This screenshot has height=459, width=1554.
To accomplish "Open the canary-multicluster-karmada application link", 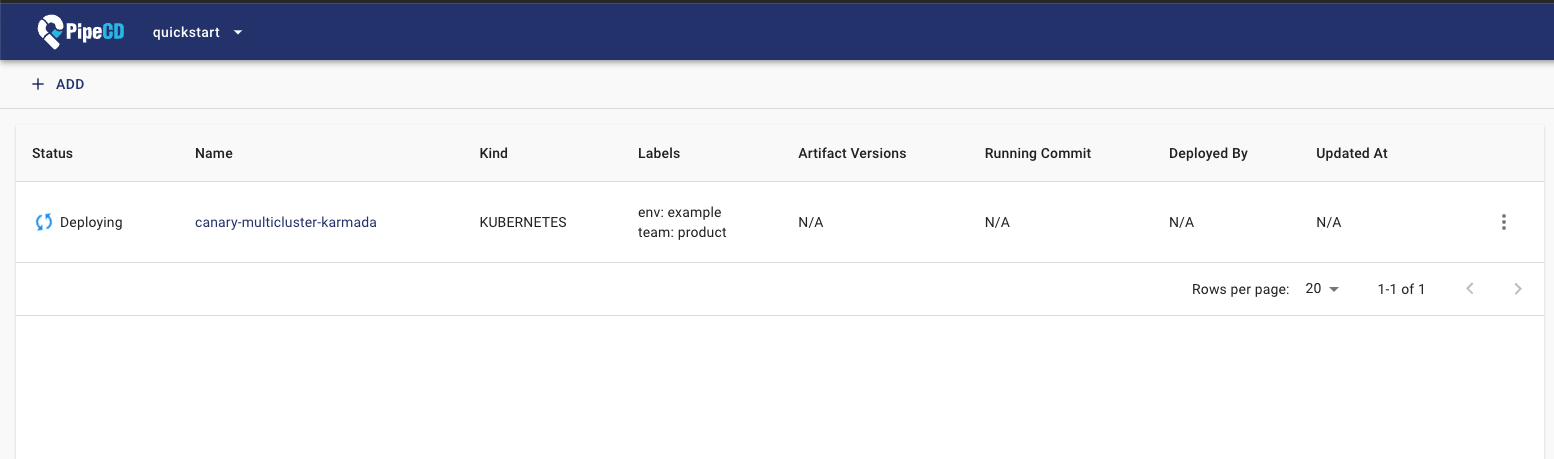I will [x=285, y=222].
